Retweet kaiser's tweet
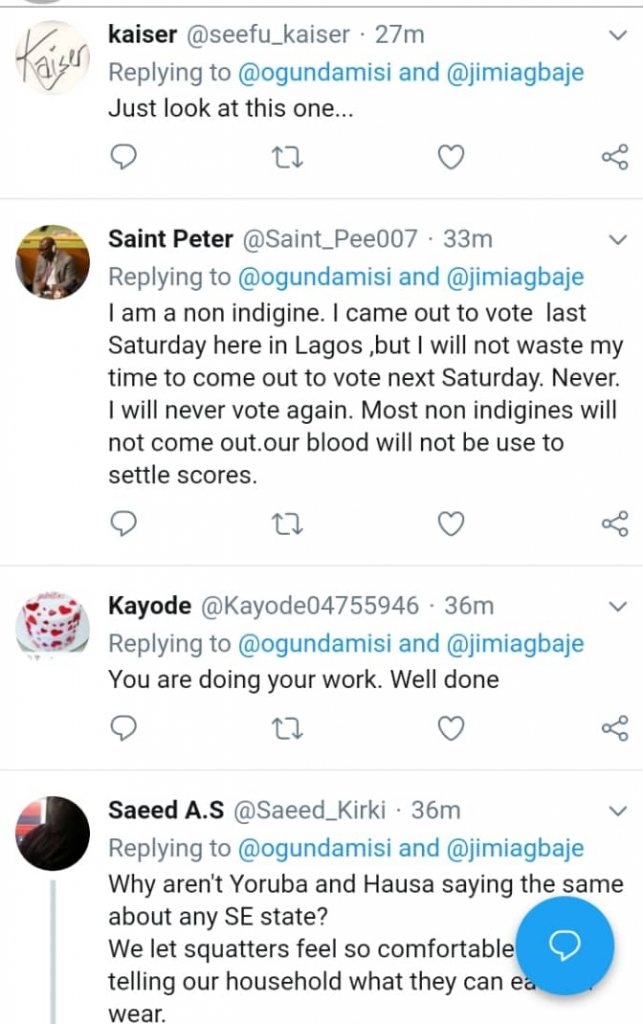The width and height of the screenshot is (643, 1024). tap(288, 157)
